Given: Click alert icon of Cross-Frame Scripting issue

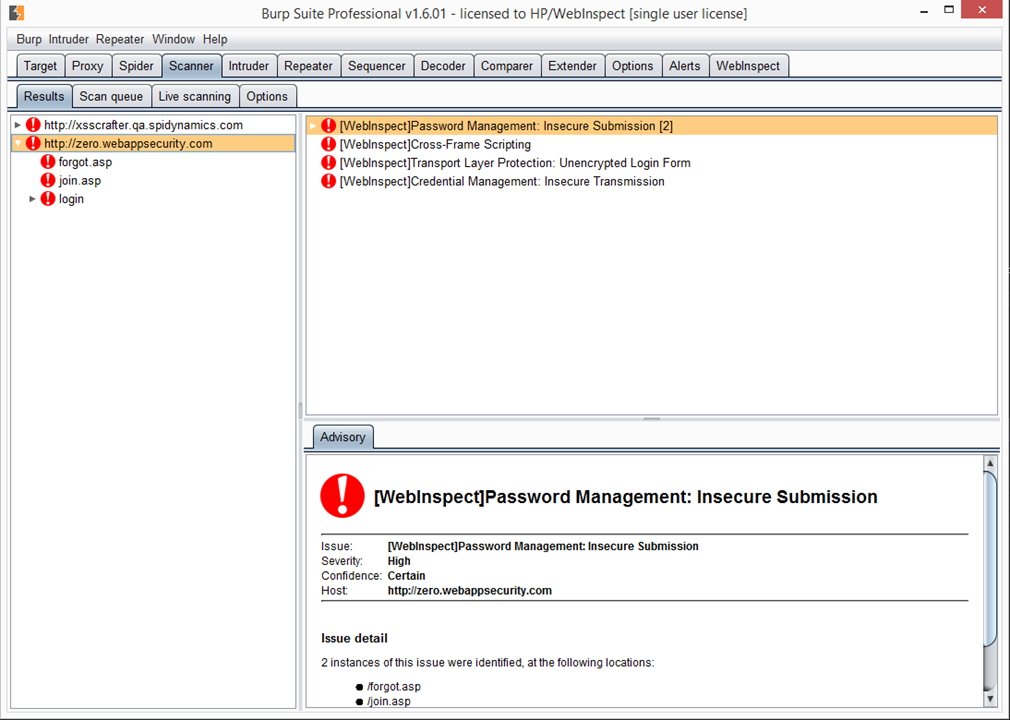Looking at the screenshot, I should tap(329, 144).
